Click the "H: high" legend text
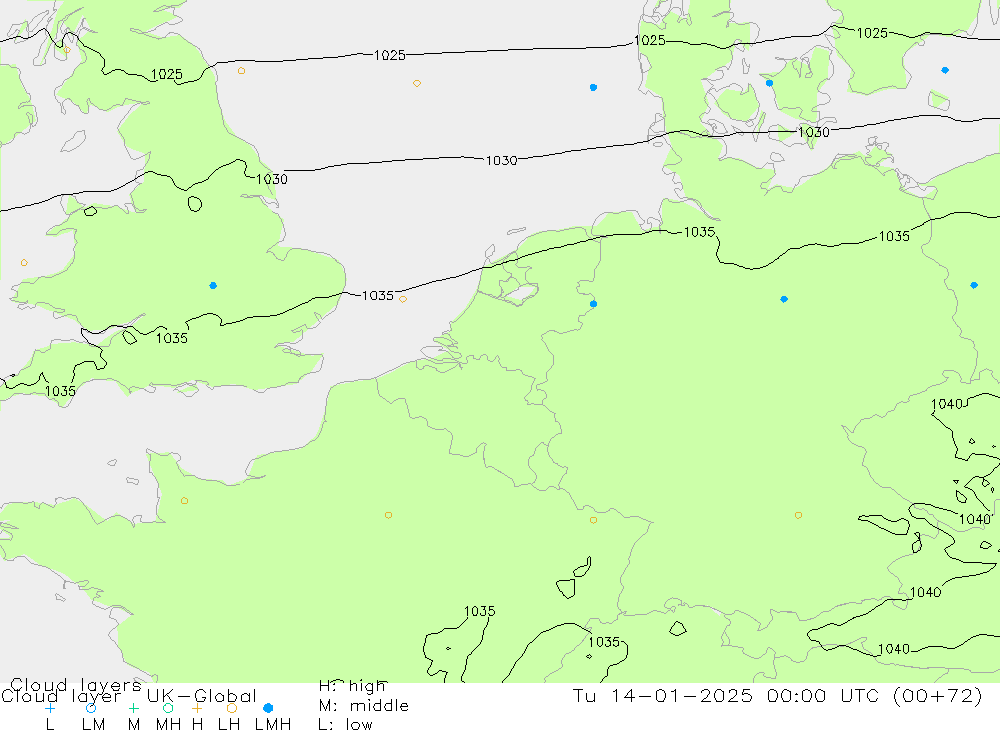The width and height of the screenshot is (1000, 733). (x=353, y=686)
